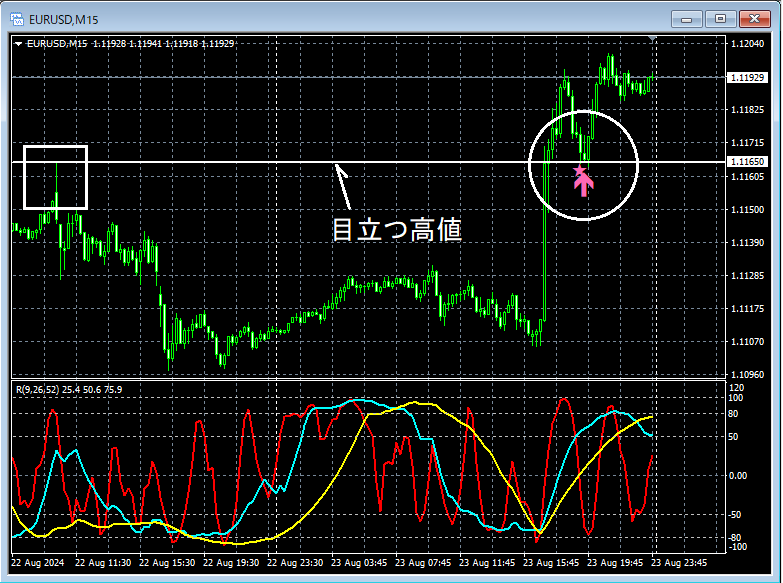Click the 1.11390 price scale value

[x=747, y=243]
